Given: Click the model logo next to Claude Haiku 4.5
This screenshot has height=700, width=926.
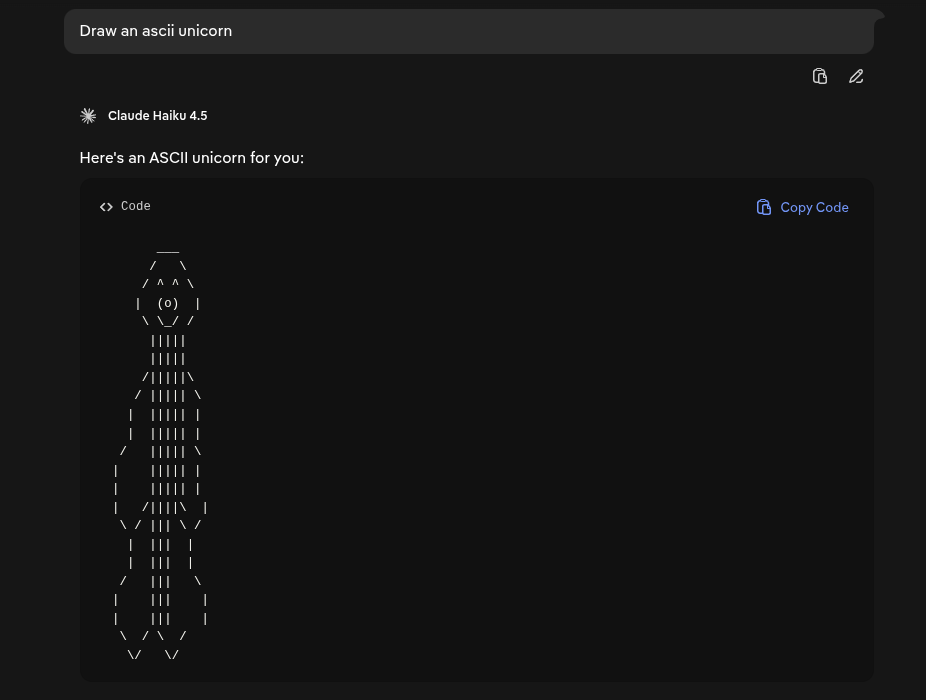Looking at the screenshot, I should point(88,116).
